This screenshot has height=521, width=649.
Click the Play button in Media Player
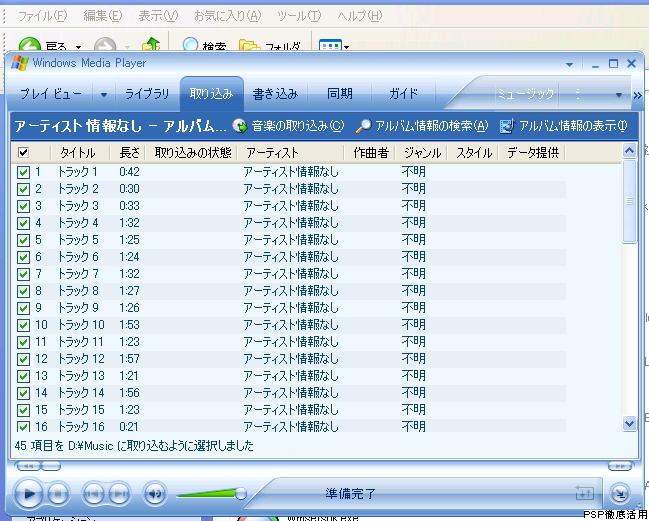pyautogui.click(x=29, y=493)
